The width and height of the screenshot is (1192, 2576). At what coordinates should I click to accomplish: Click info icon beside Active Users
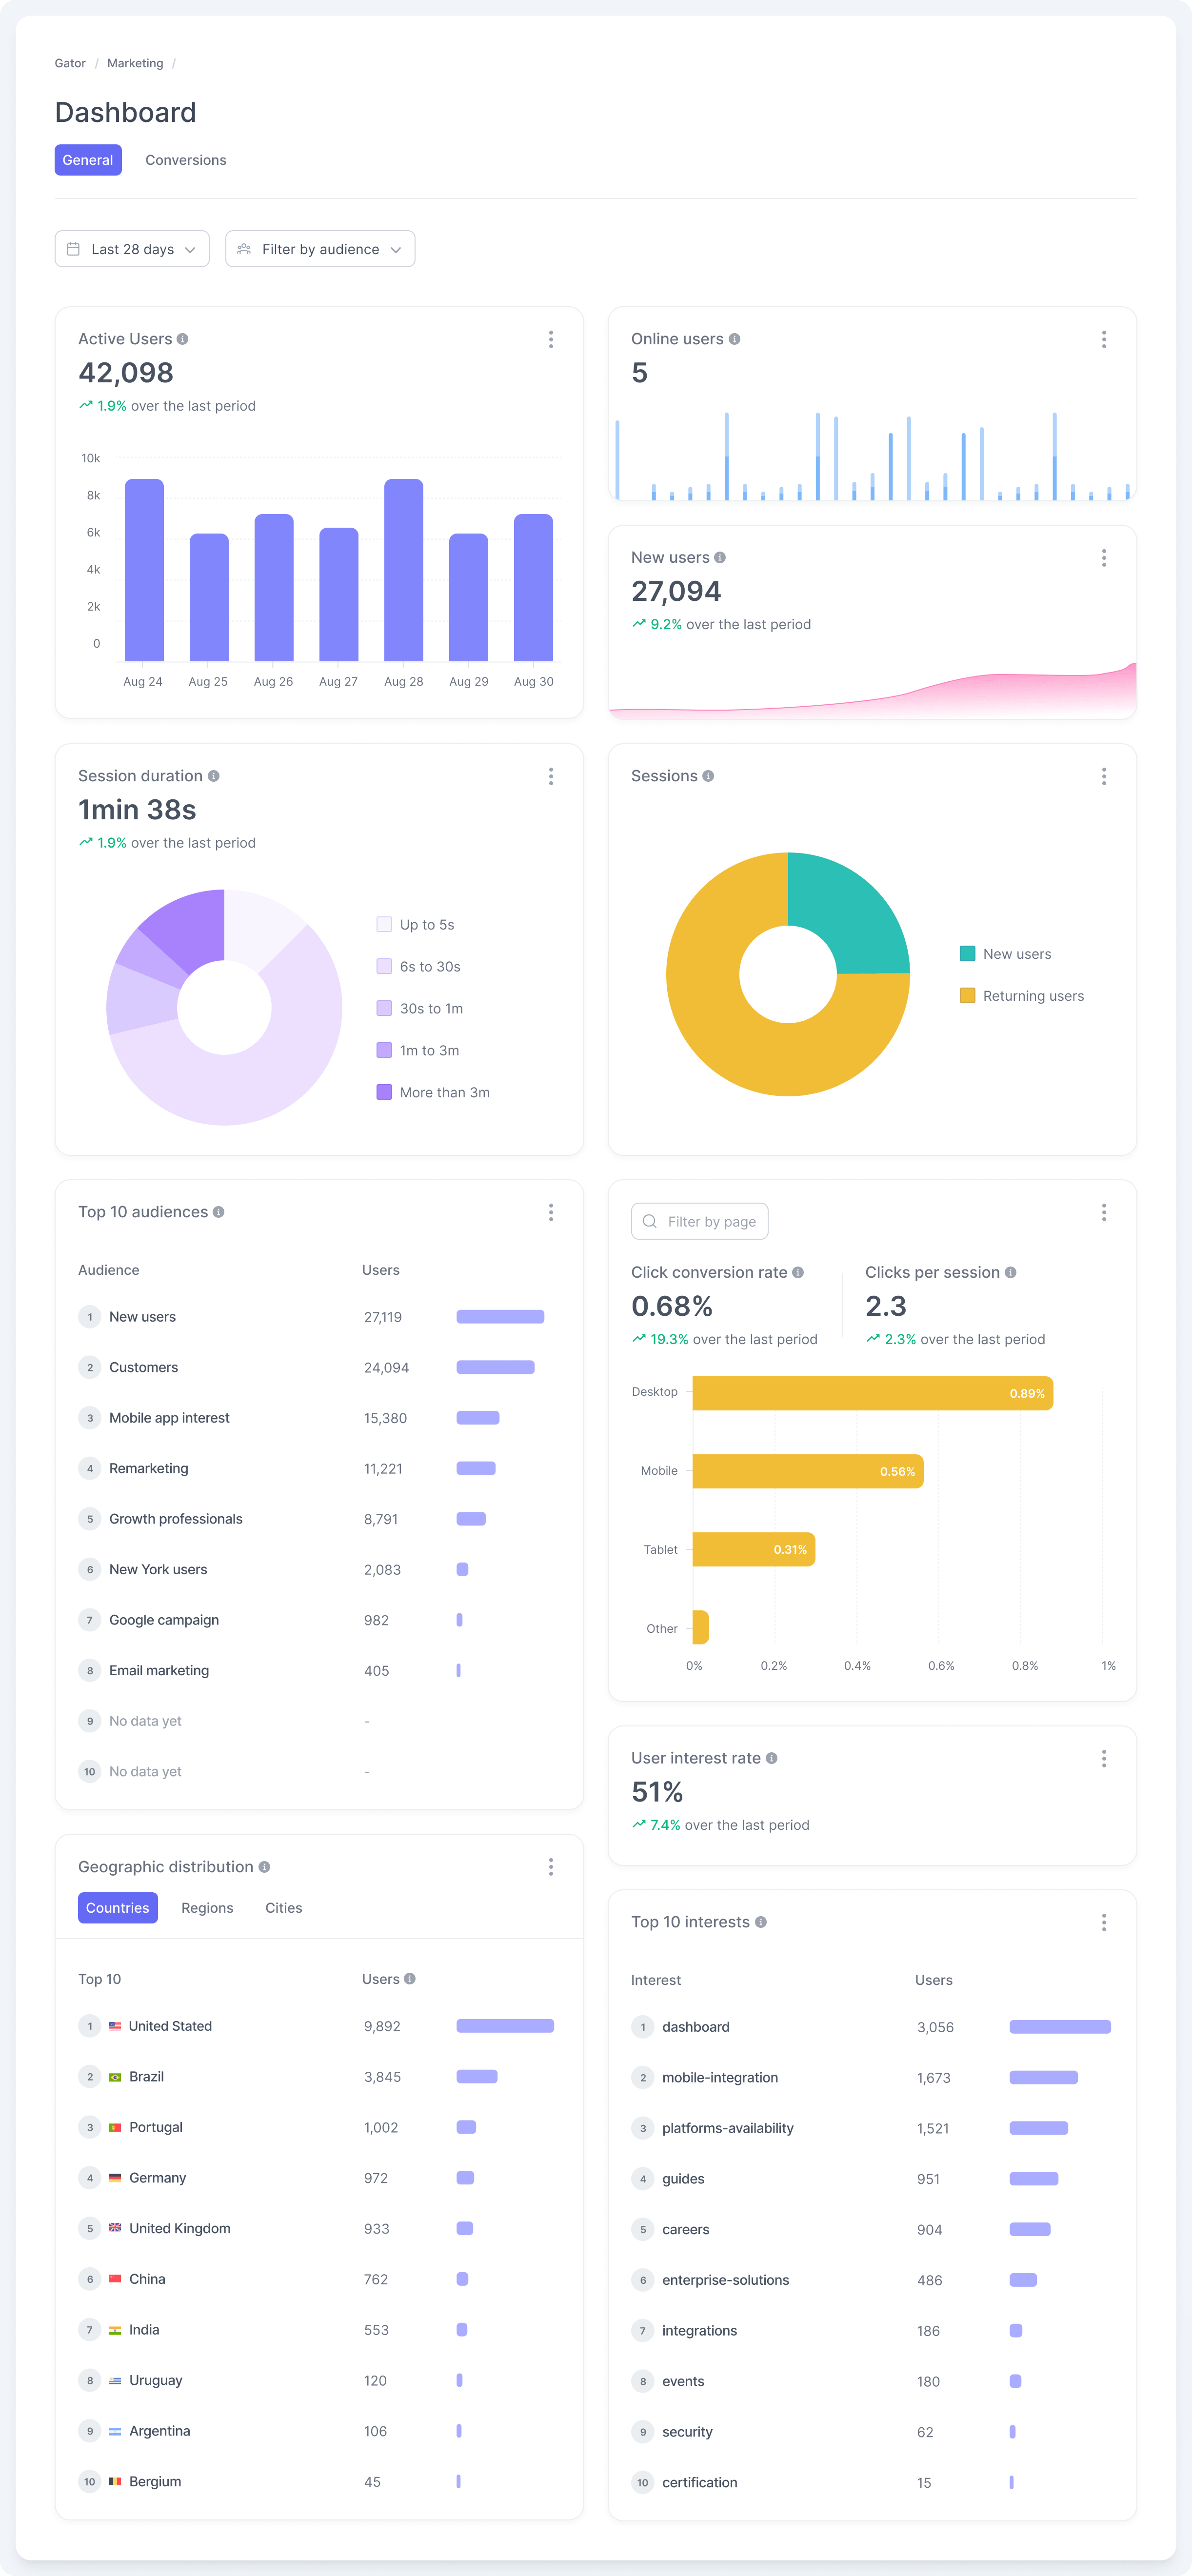tap(182, 339)
